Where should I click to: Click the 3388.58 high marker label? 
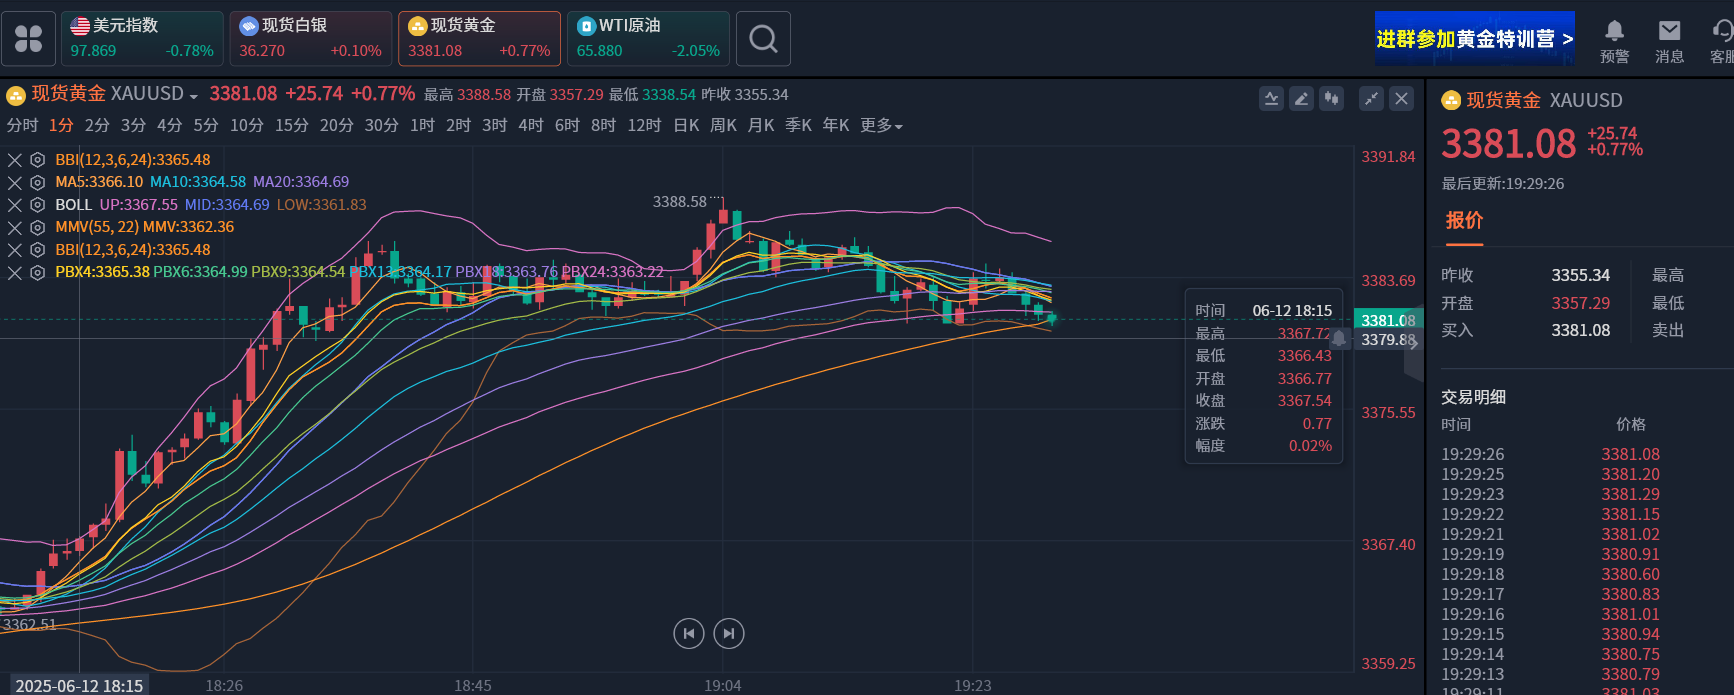click(680, 201)
